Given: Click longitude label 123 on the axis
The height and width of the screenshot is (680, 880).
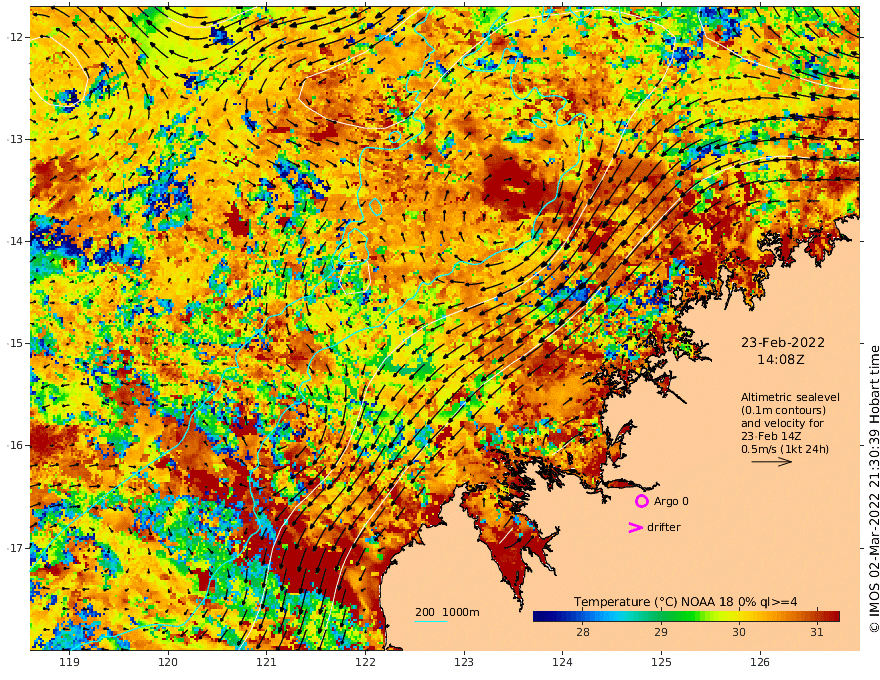Looking at the screenshot, I should tap(464, 662).
